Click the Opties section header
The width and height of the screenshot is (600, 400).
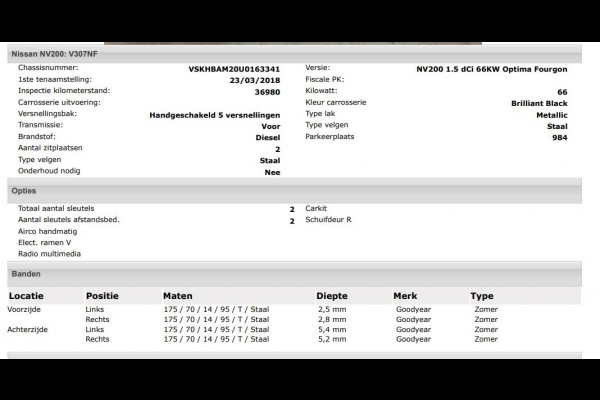click(x=294, y=191)
